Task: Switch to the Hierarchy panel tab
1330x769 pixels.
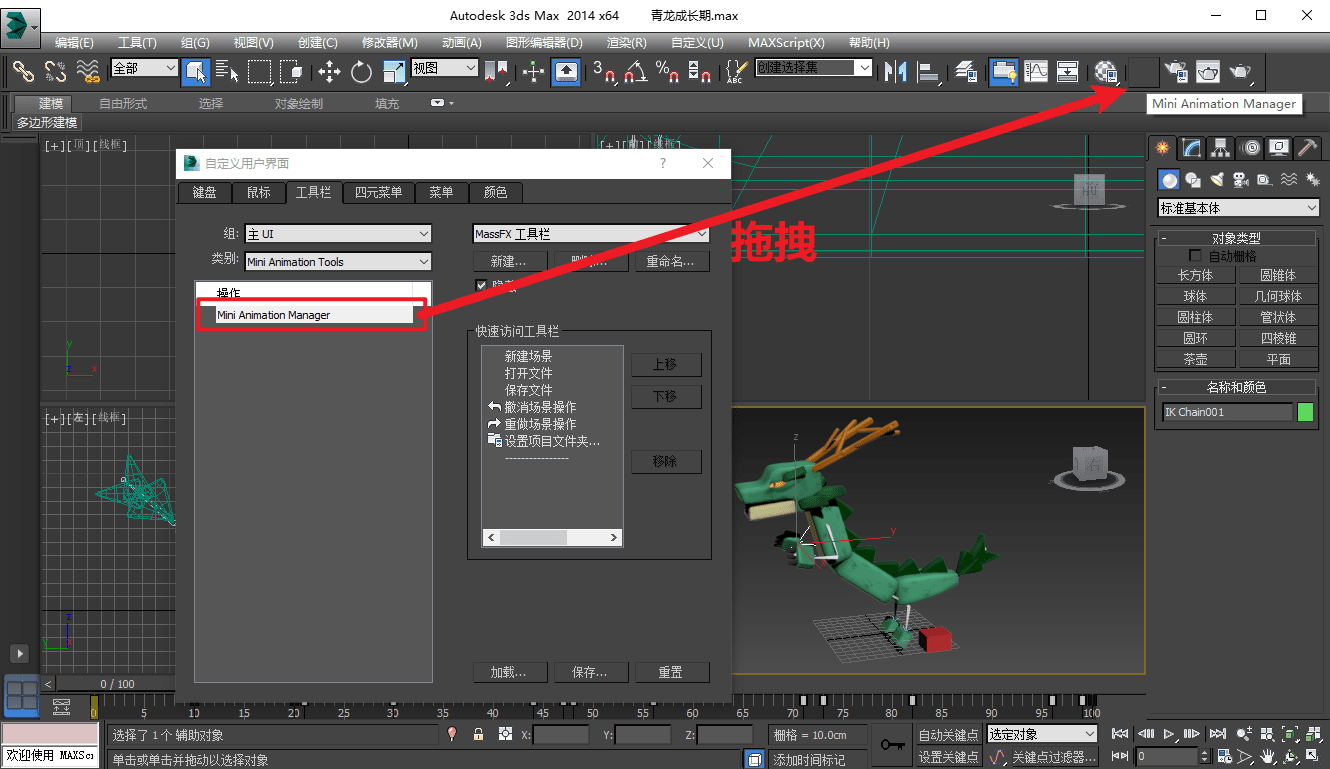Action: pos(1221,148)
